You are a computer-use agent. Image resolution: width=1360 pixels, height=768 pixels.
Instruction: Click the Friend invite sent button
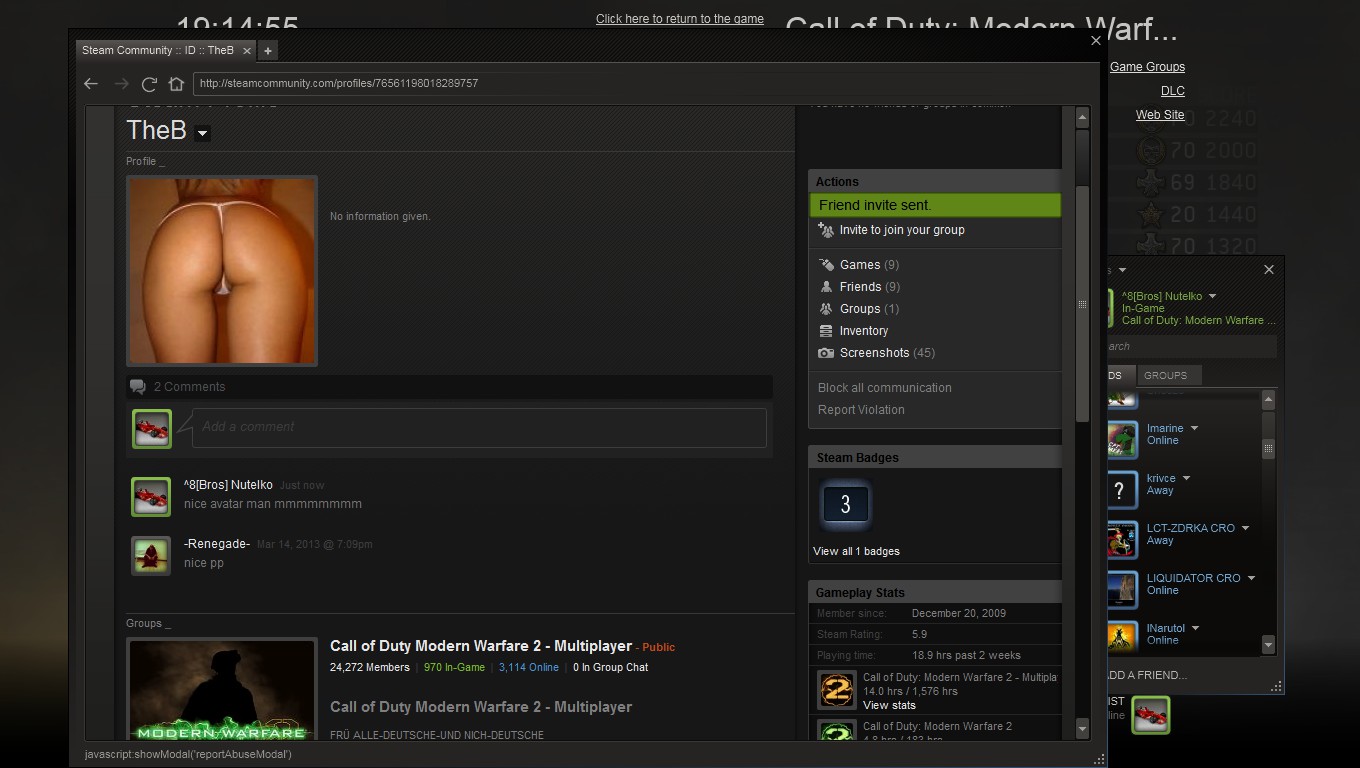click(x=935, y=205)
